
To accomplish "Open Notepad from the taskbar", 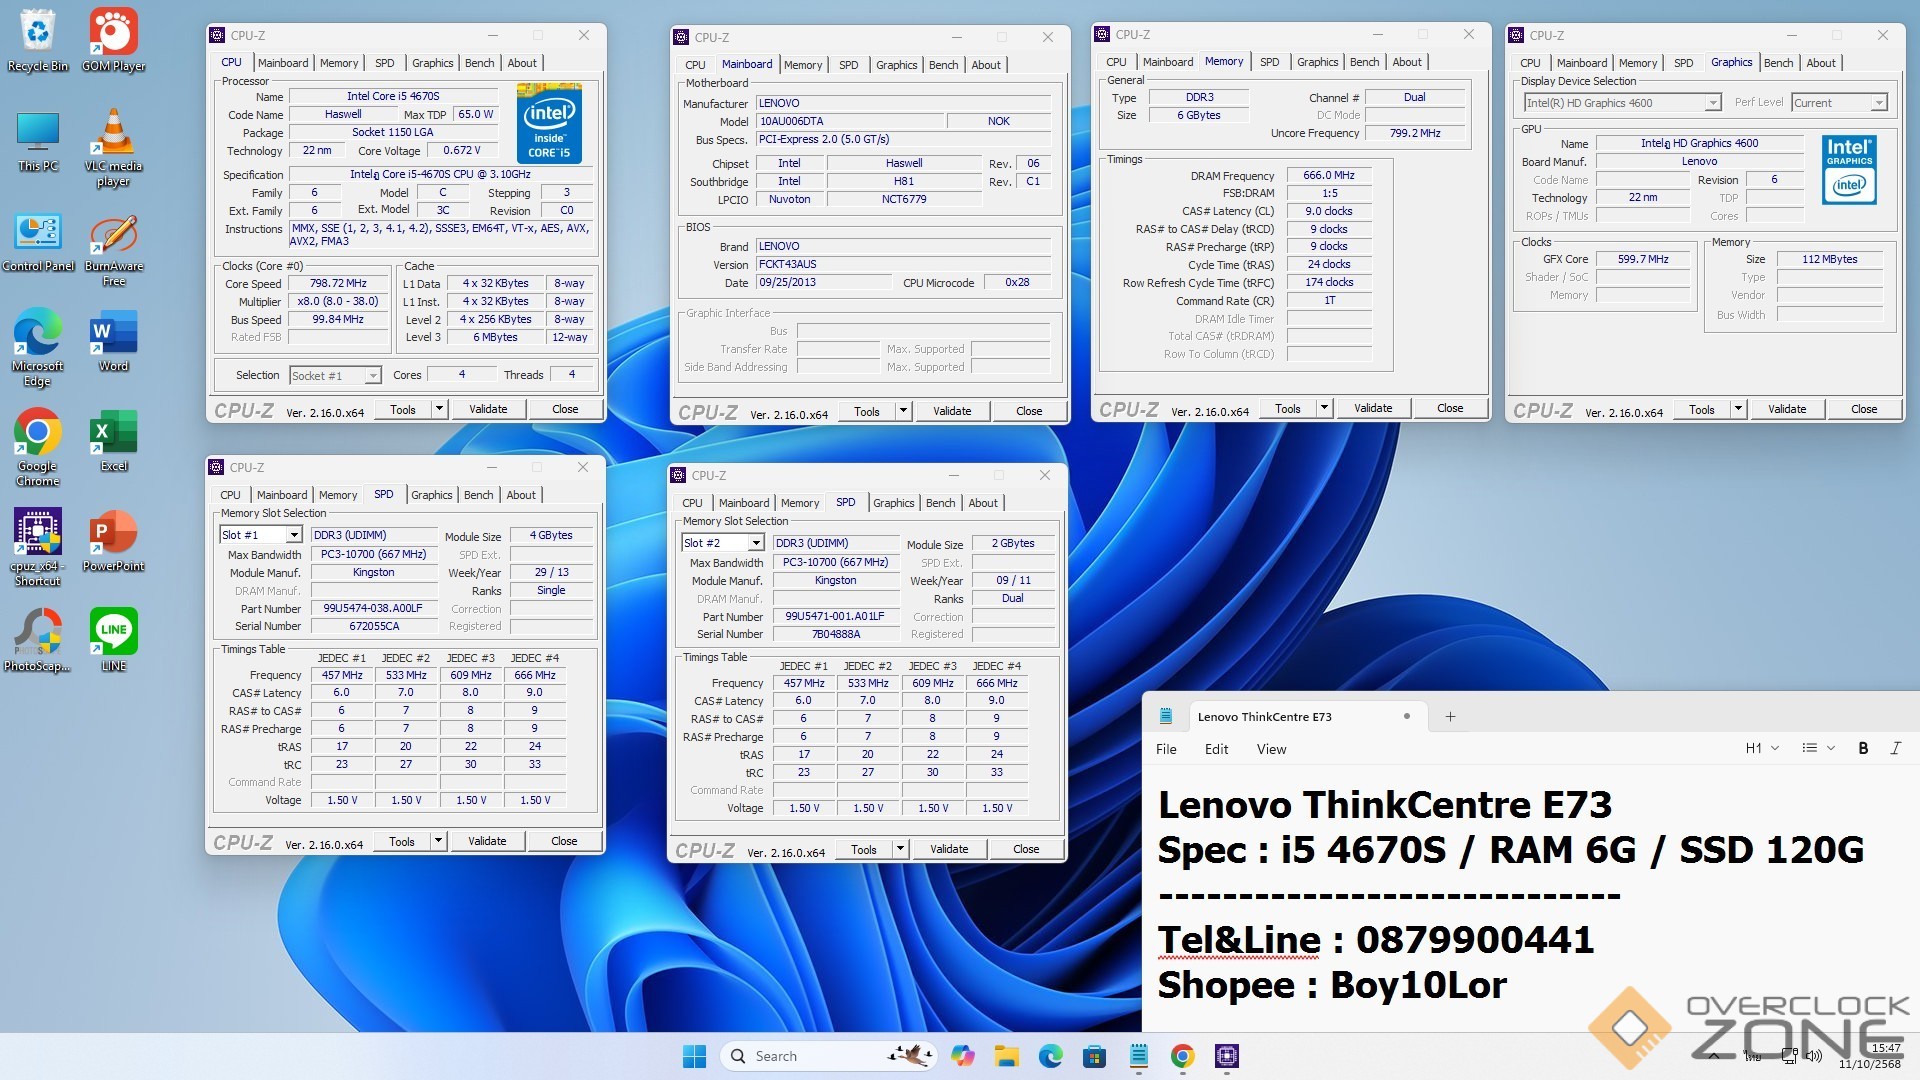I will click(x=1138, y=1056).
